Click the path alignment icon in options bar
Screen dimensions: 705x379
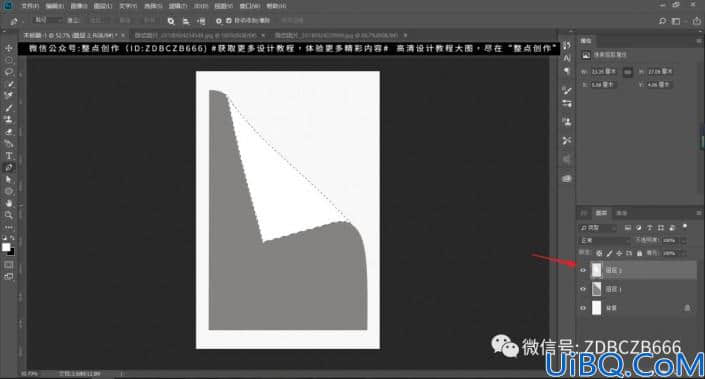pyautogui.click(x=186, y=21)
